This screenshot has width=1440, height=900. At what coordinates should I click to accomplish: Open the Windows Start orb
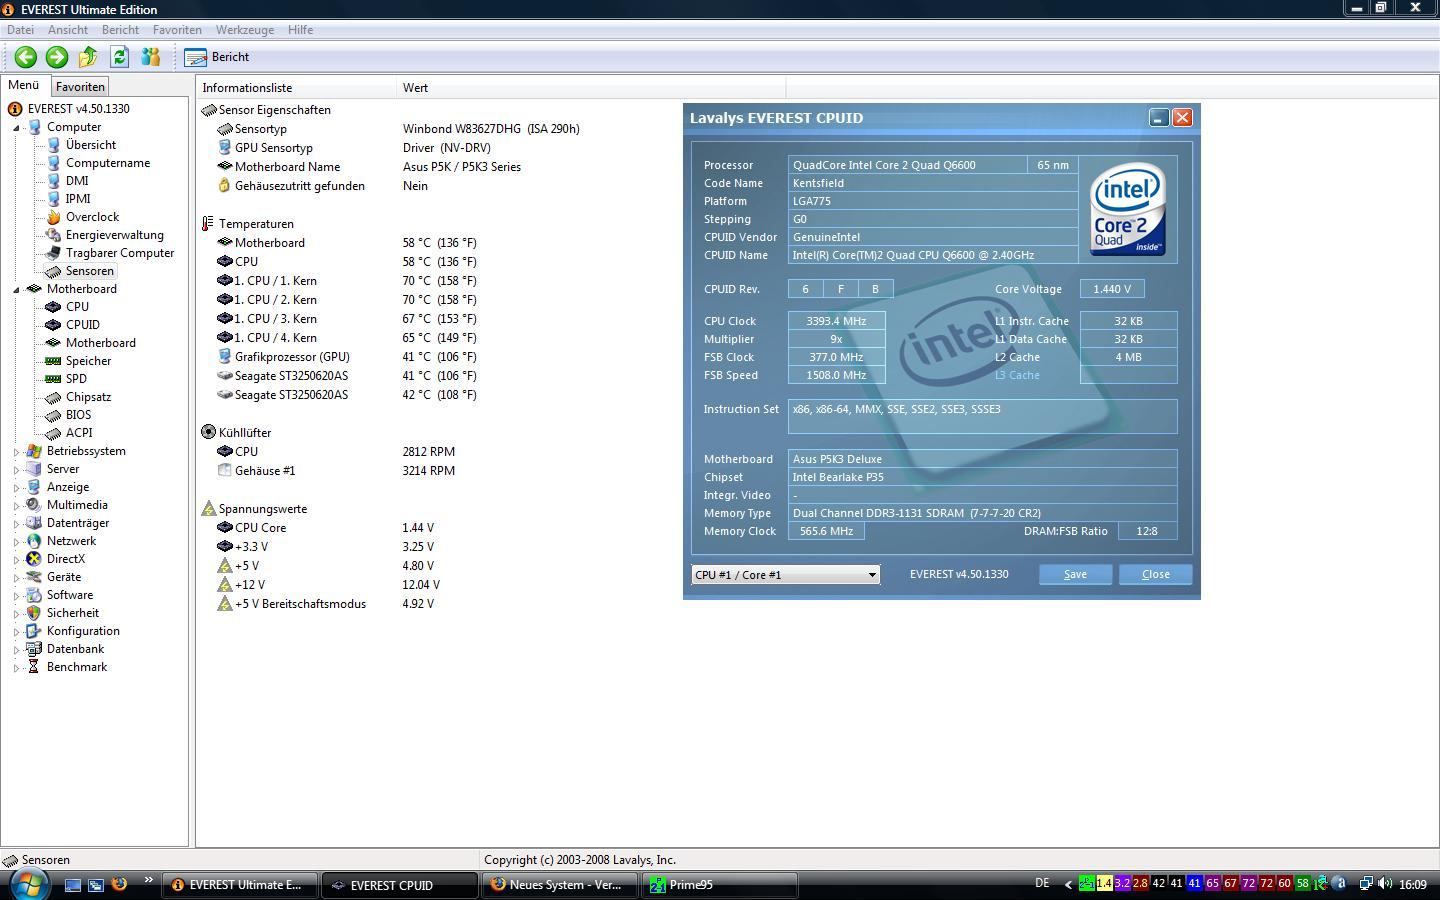click(x=29, y=884)
